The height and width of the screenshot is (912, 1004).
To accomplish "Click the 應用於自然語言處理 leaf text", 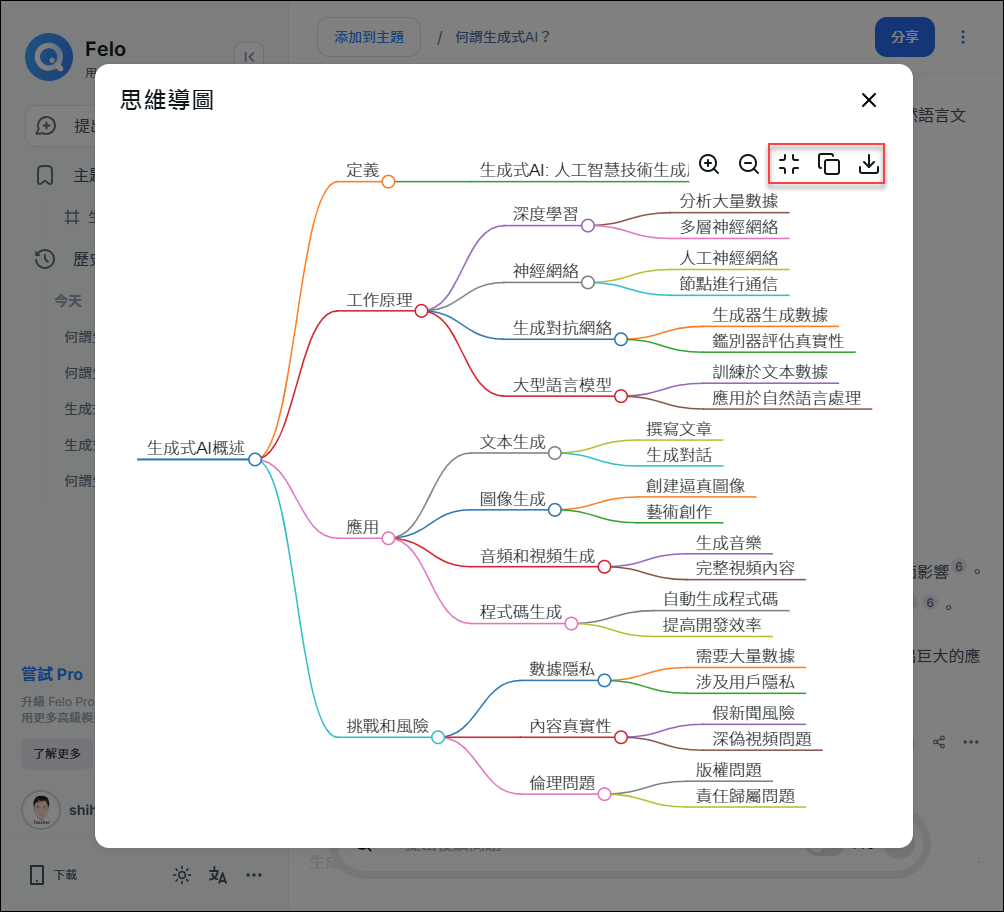I will [786, 398].
